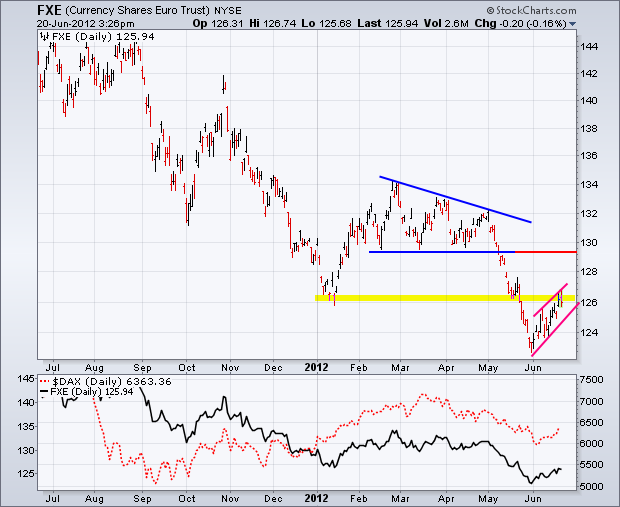Click the 7500 label on DAX axis
Image resolution: width=620 pixels, height=507 pixels.
click(592, 380)
